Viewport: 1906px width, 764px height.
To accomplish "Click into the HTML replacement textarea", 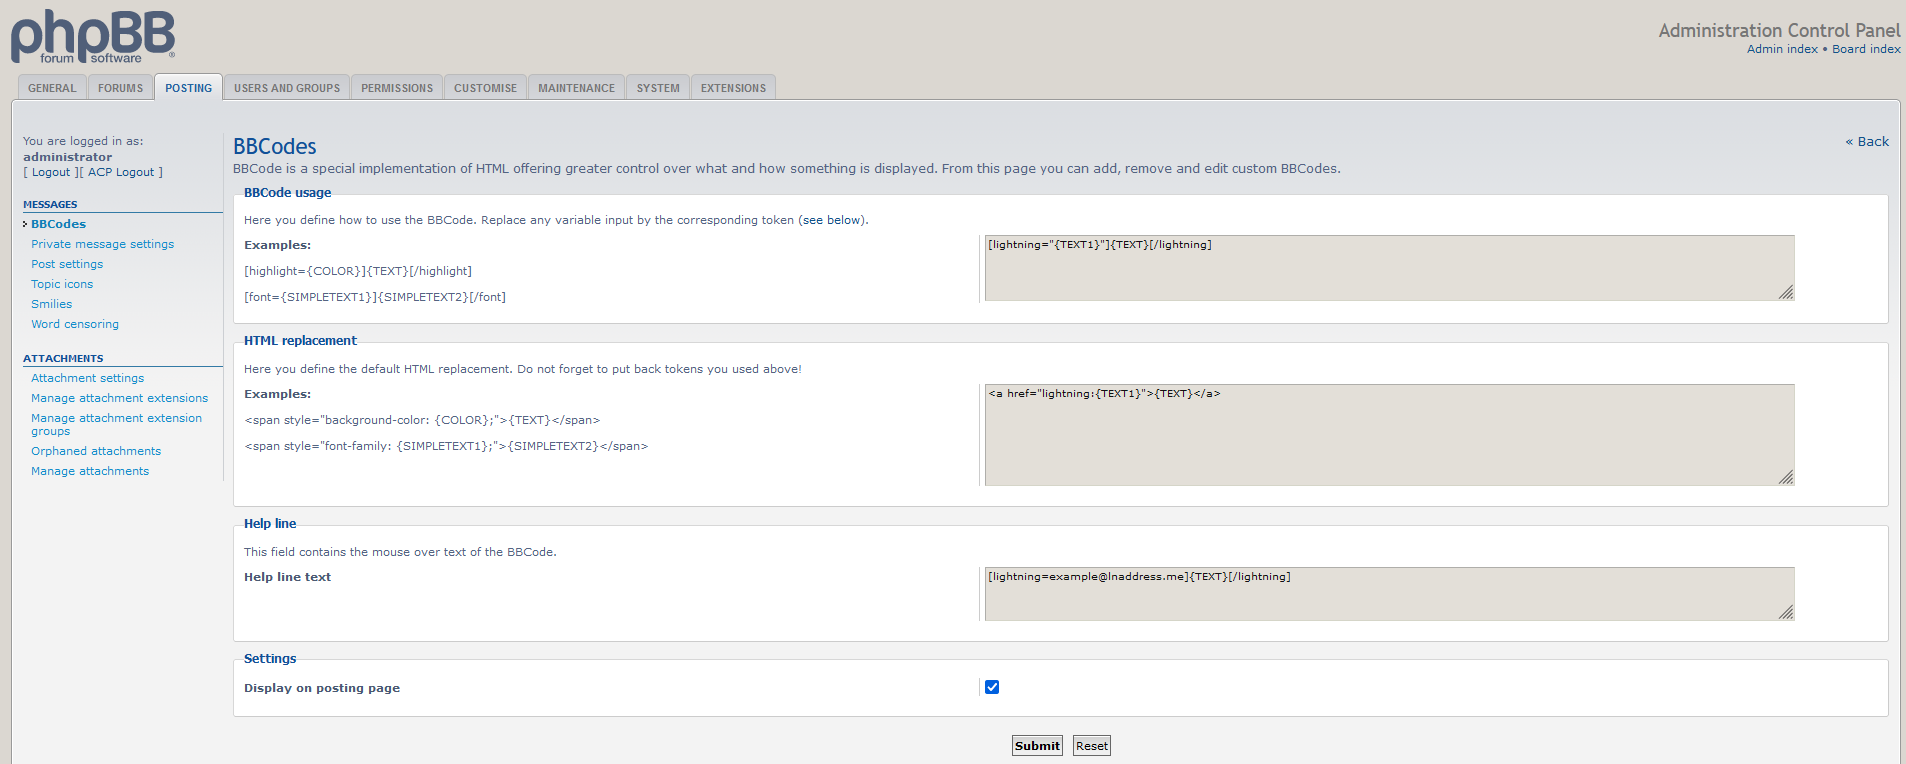I will click(1389, 435).
